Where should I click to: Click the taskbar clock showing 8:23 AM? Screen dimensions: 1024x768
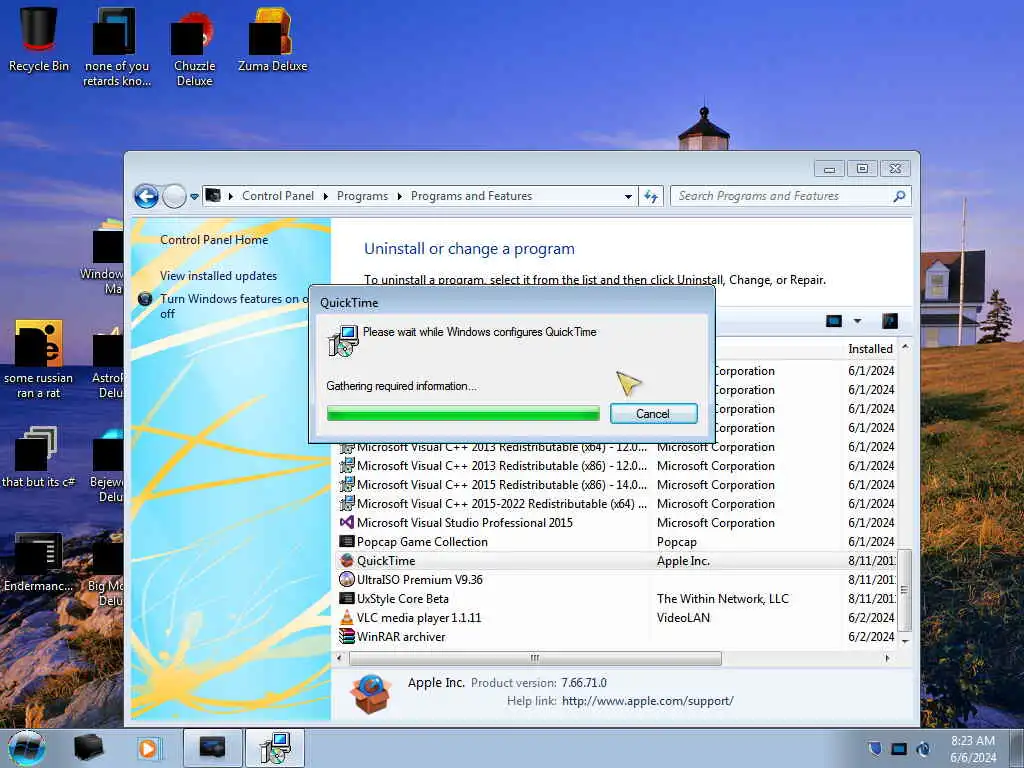pos(973,748)
